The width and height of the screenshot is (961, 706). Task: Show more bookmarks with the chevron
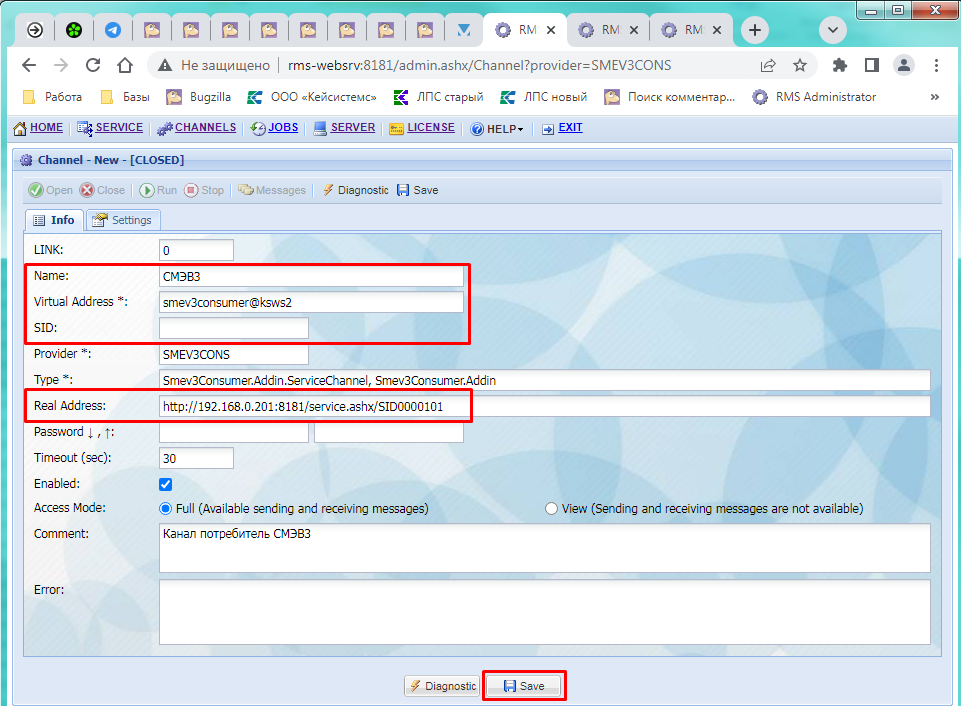[x=935, y=97]
